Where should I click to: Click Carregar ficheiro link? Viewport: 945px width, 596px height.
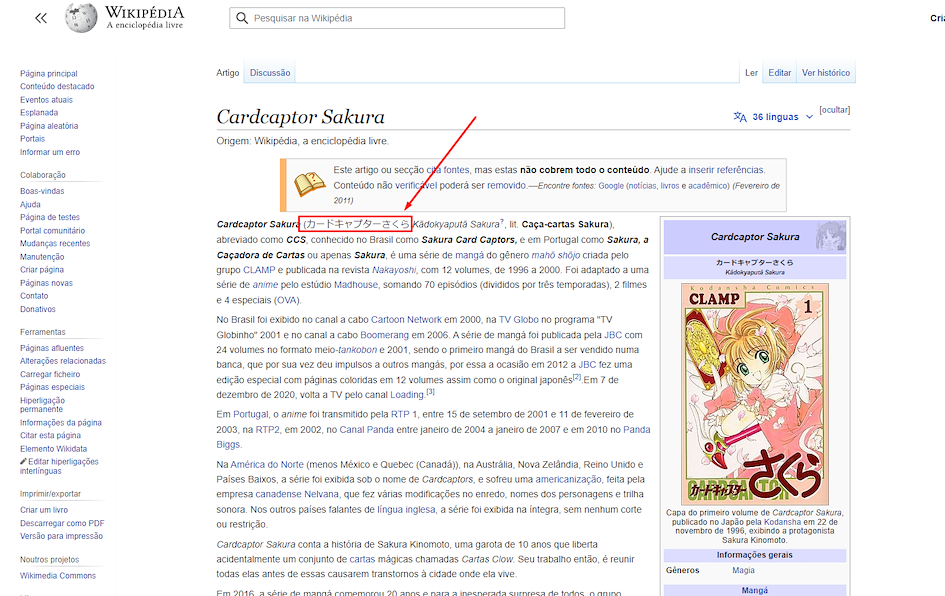coord(50,374)
